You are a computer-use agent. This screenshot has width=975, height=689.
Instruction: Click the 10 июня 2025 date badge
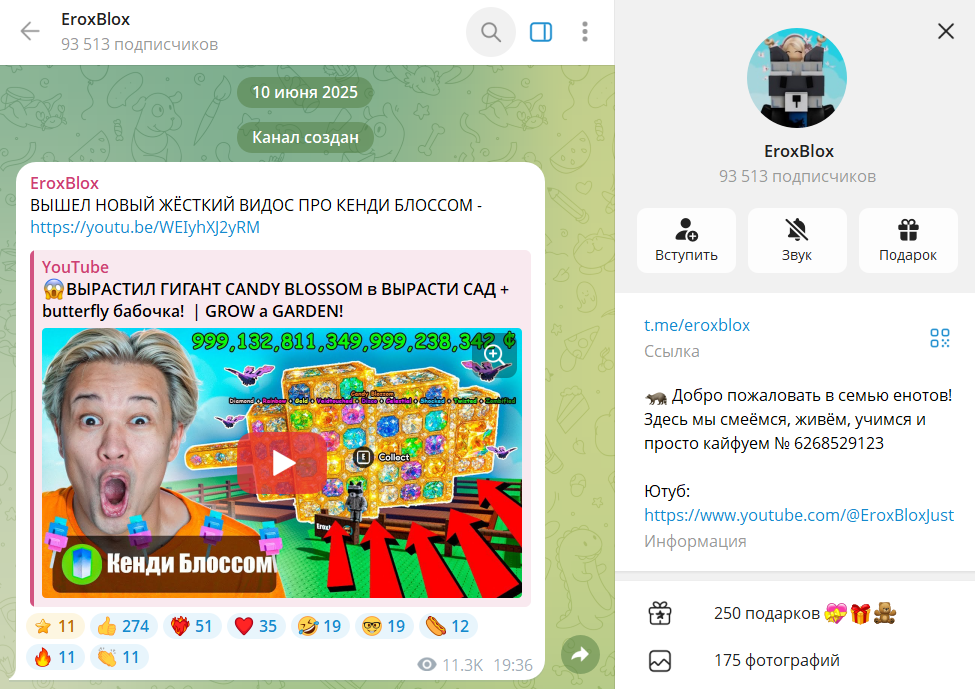click(305, 93)
